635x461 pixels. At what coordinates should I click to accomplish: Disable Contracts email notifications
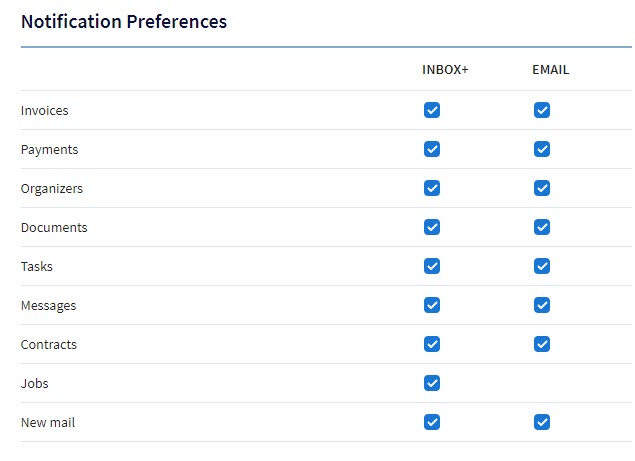tap(542, 344)
